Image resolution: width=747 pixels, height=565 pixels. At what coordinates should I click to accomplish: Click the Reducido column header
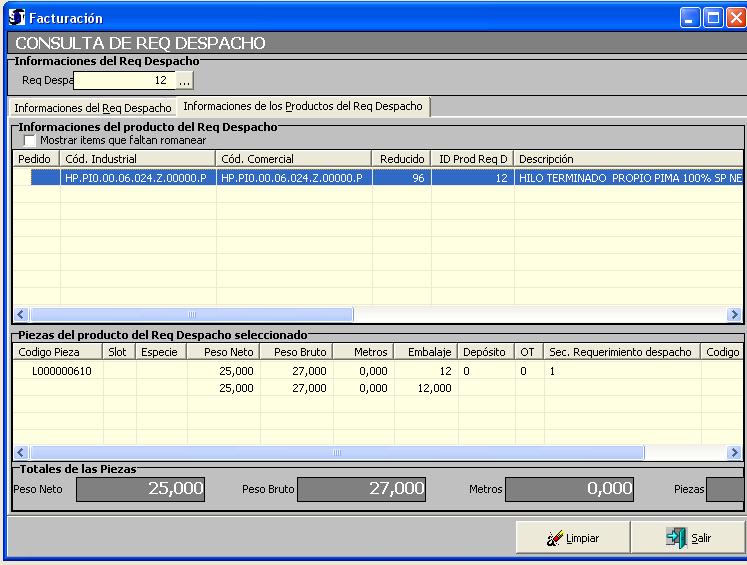click(402, 159)
